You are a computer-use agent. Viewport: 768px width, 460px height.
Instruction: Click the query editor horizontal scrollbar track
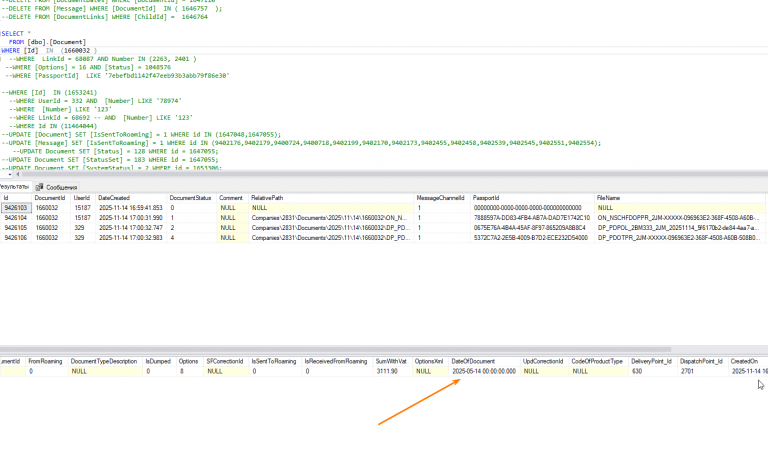[394, 174]
